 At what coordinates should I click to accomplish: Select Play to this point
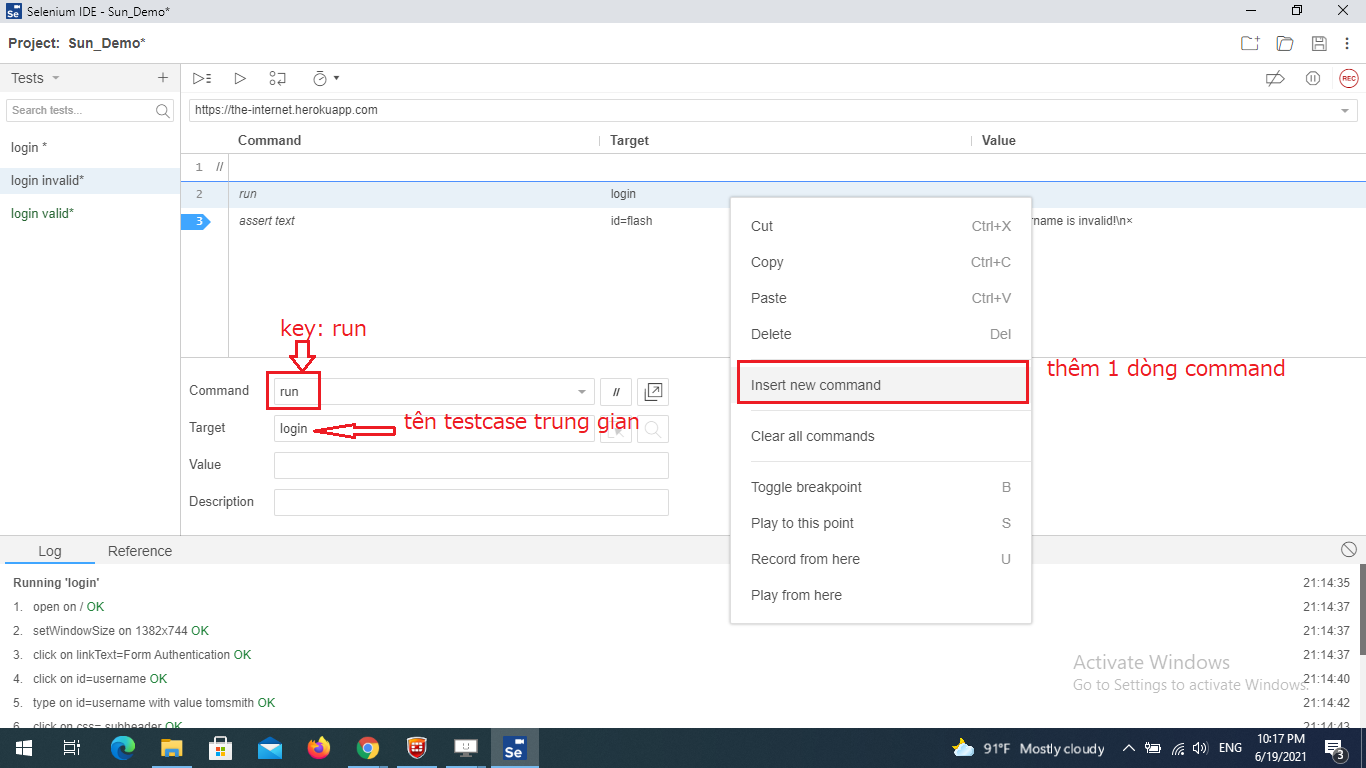click(881, 523)
